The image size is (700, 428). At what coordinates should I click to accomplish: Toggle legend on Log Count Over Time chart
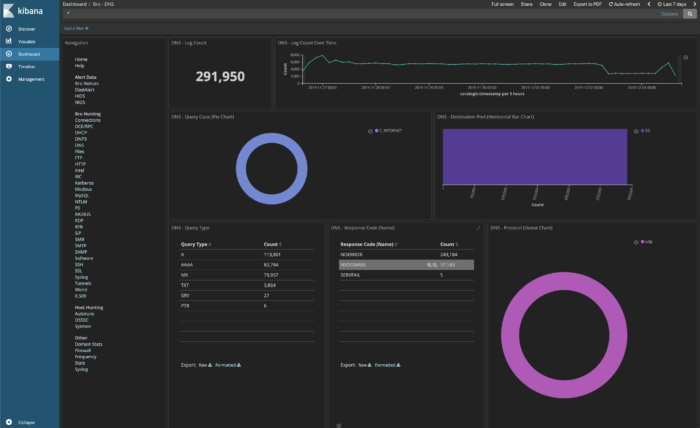(x=686, y=58)
